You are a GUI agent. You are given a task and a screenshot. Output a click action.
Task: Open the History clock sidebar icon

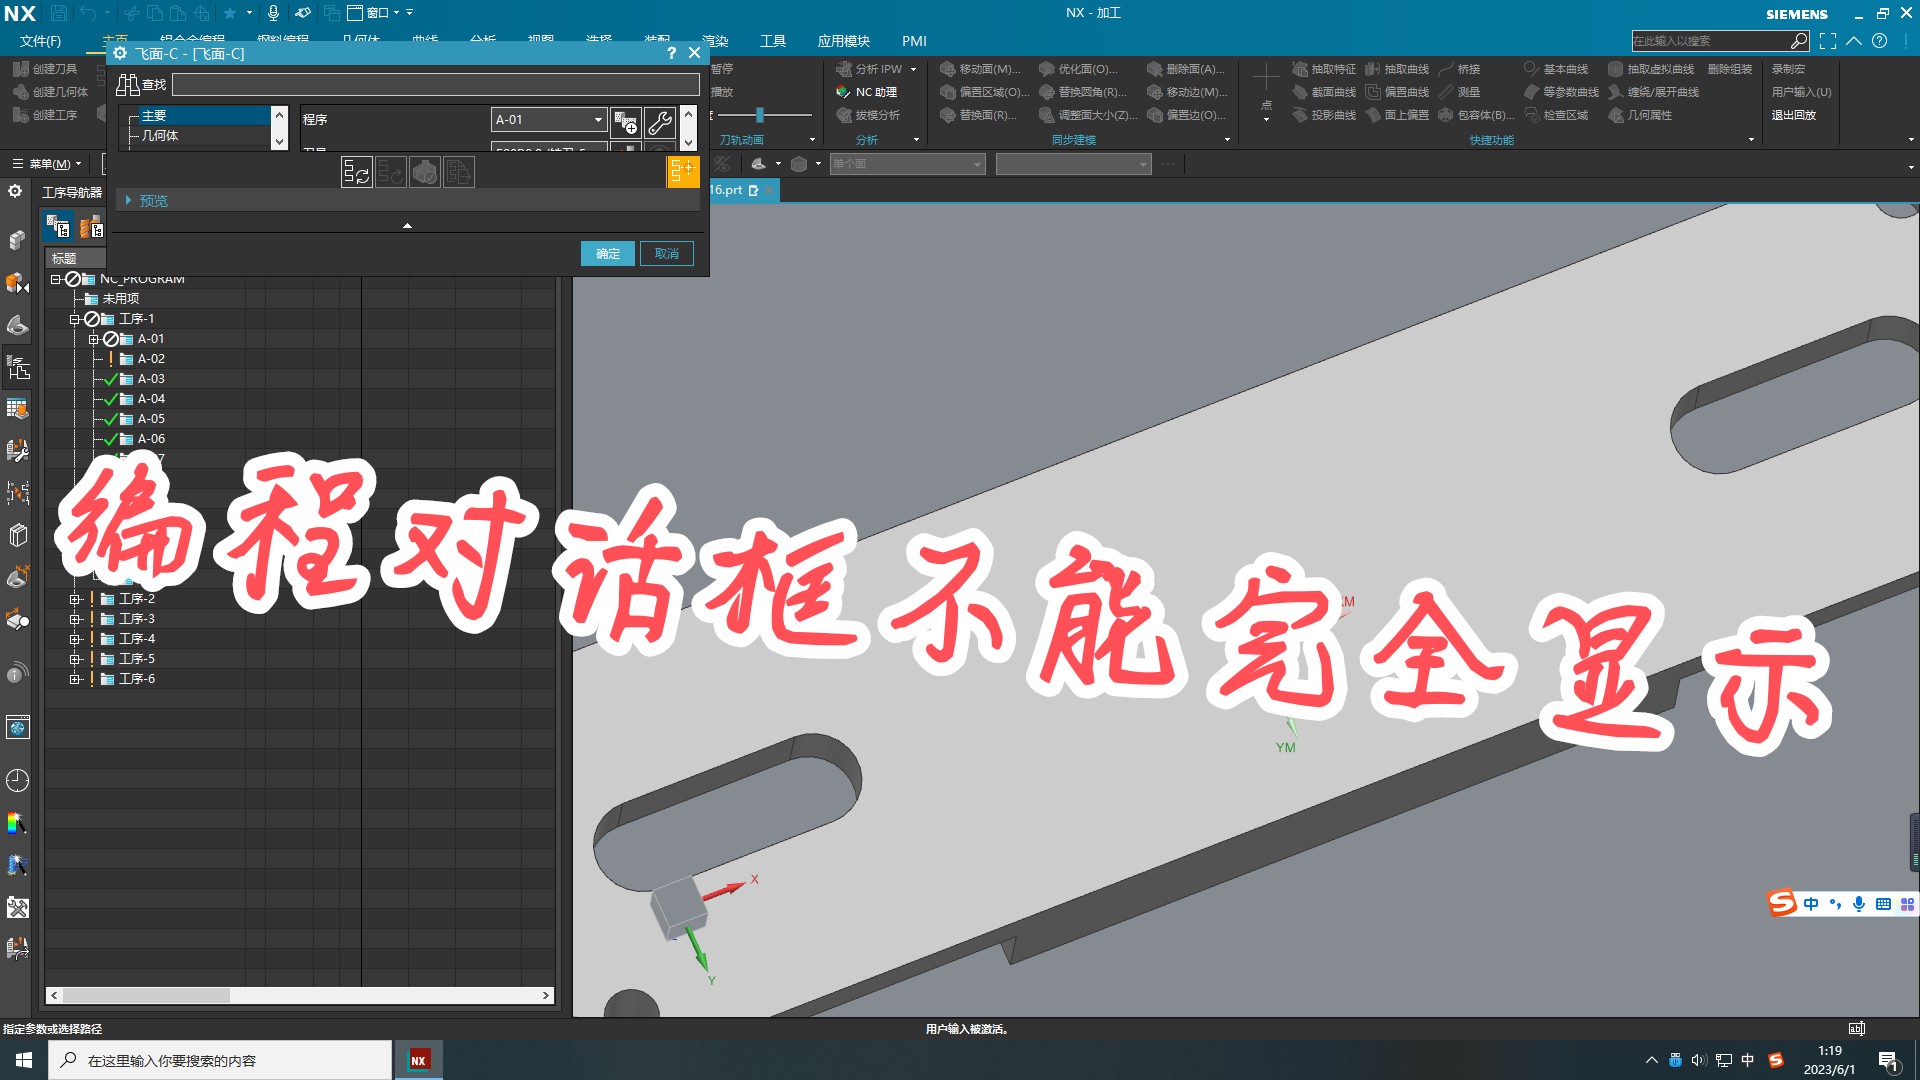click(x=17, y=780)
